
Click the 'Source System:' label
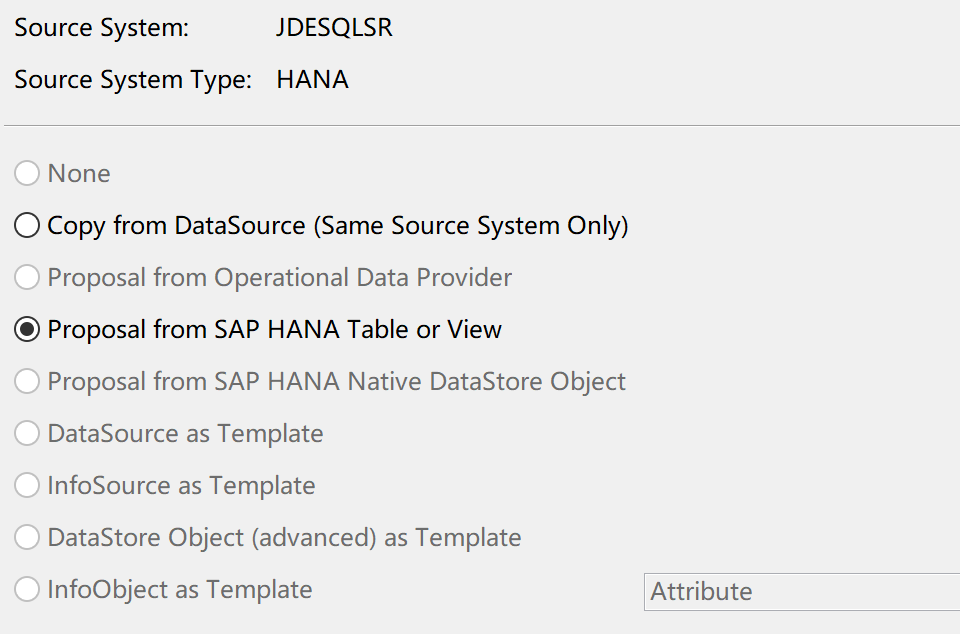(101, 28)
